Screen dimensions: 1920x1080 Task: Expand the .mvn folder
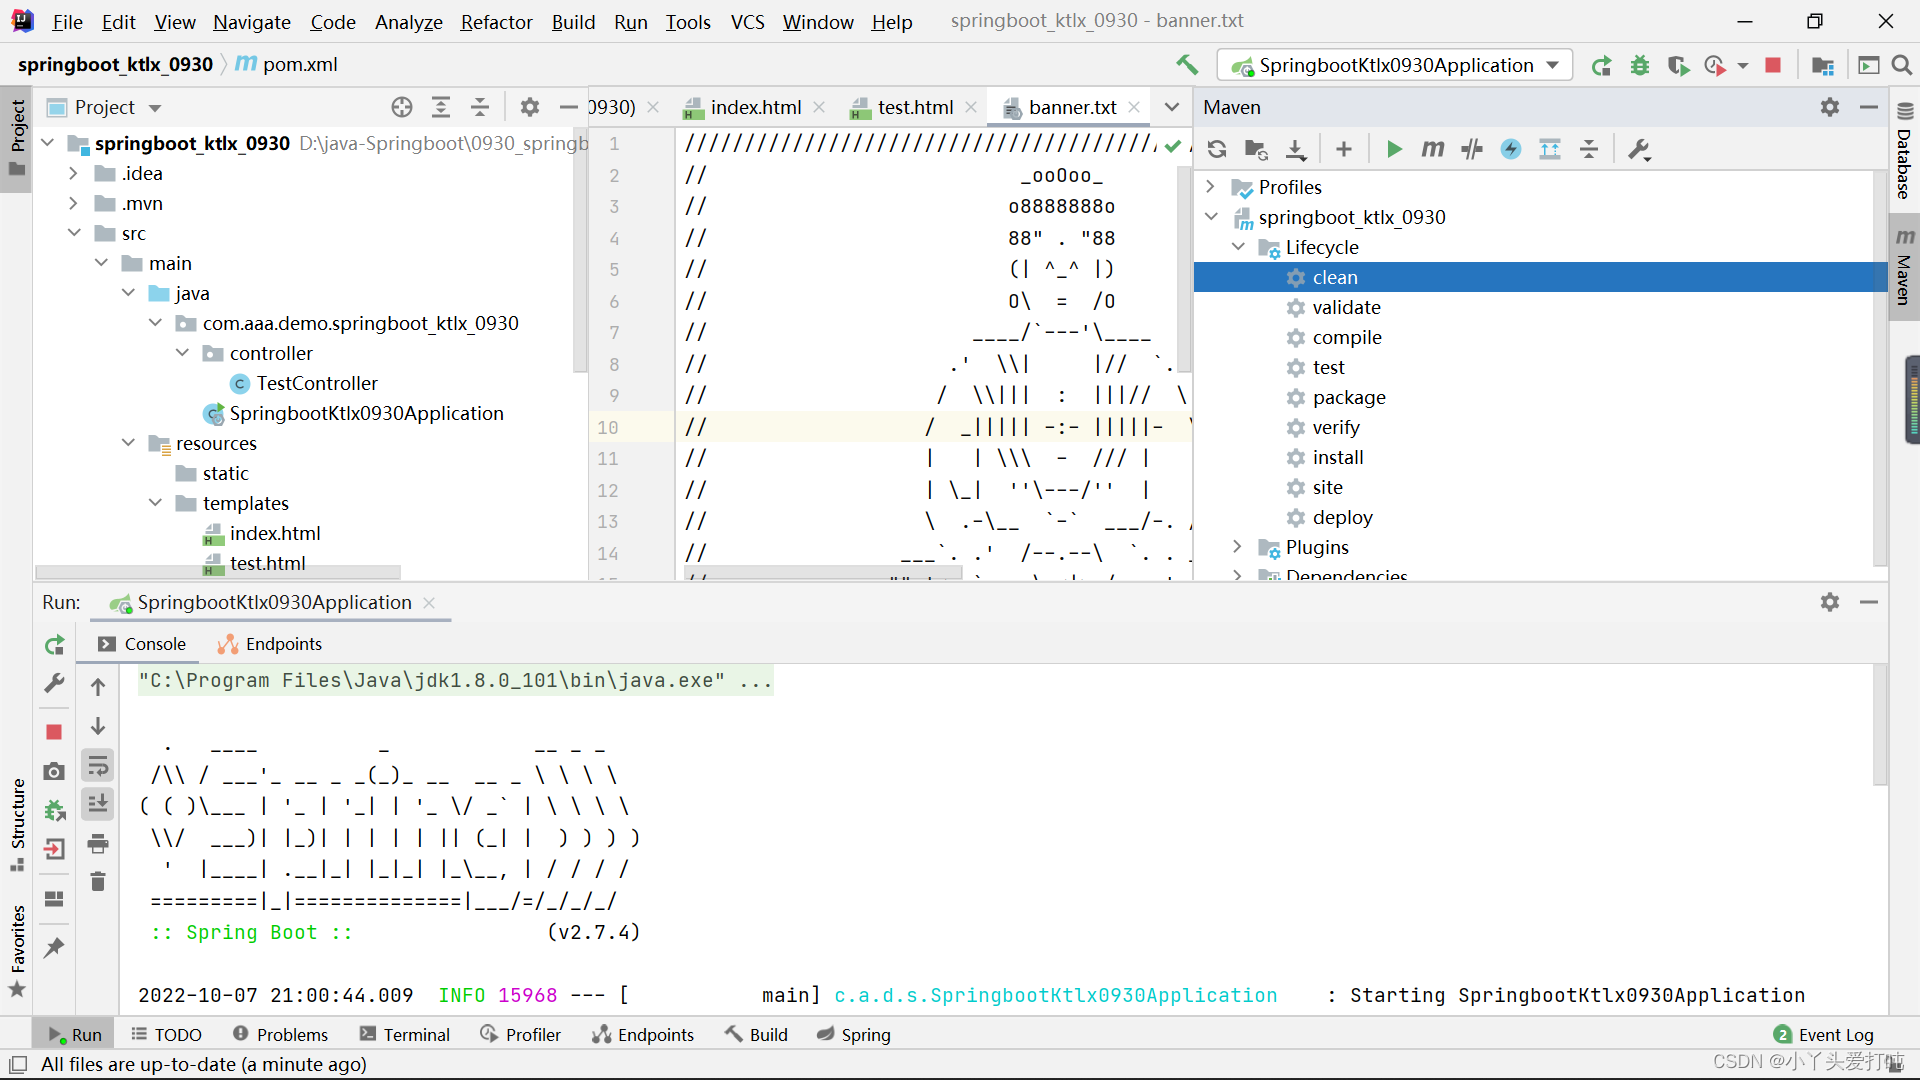73,204
